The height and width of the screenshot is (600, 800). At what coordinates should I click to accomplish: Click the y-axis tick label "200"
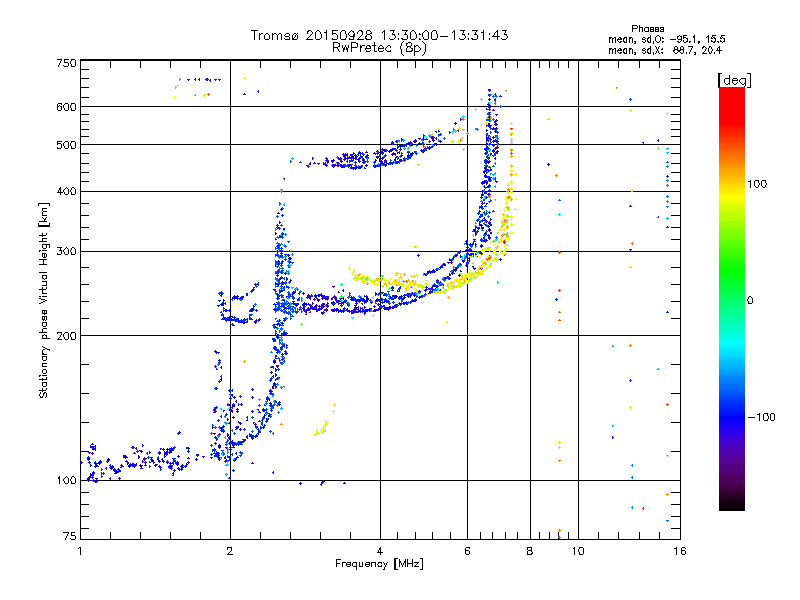coord(66,336)
